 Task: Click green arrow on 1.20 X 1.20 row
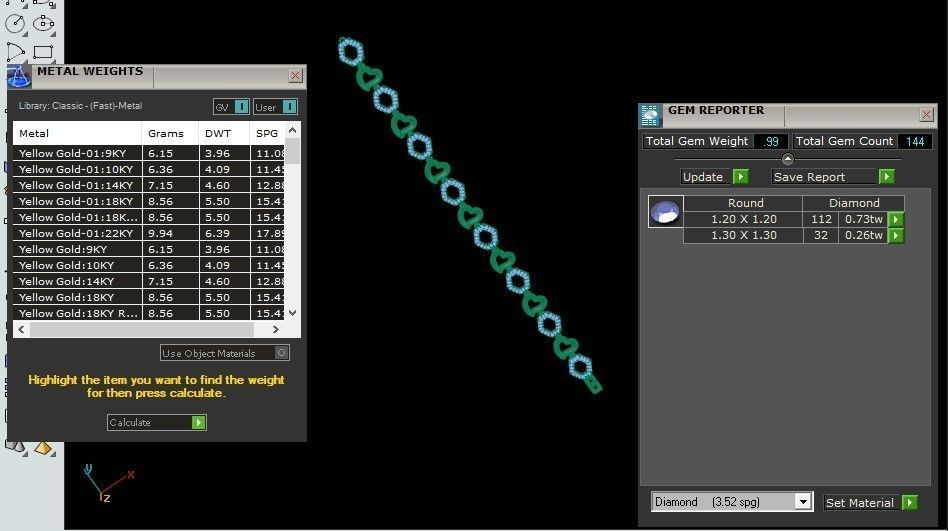tap(896, 219)
